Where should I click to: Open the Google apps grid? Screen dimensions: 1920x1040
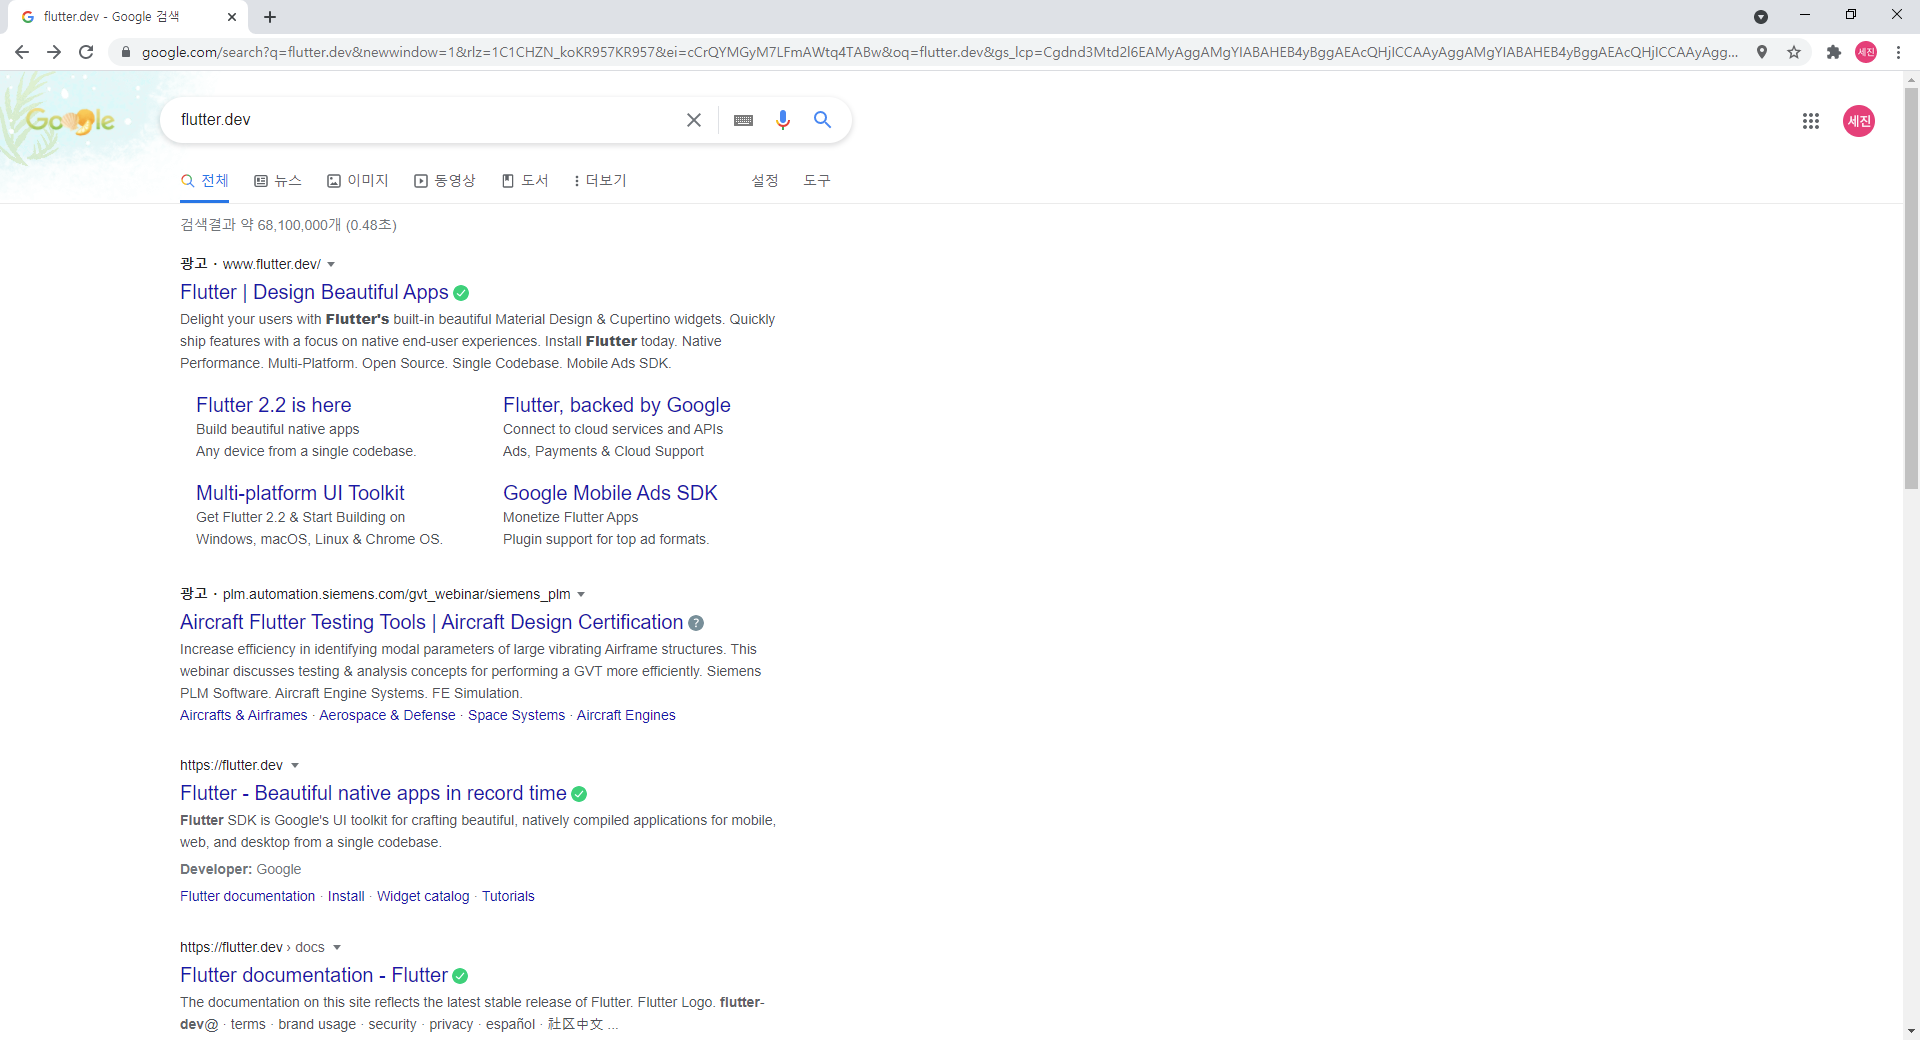pyautogui.click(x=1811, y=121)
